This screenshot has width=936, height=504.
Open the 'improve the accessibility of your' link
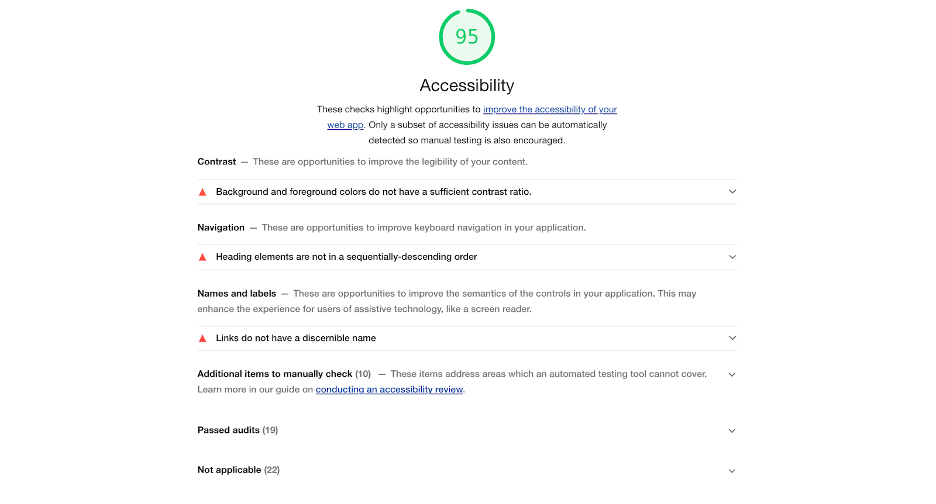click(x=549, y=109)
